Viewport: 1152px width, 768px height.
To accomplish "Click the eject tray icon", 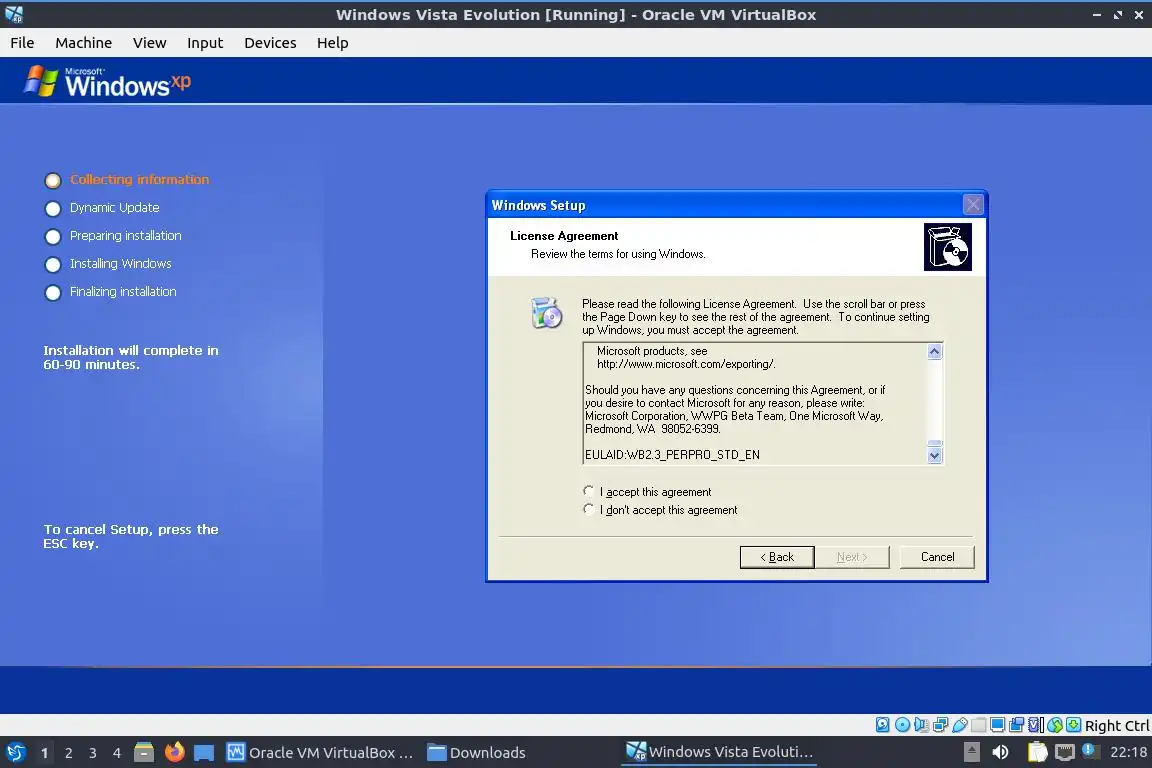I will [971, 752].
